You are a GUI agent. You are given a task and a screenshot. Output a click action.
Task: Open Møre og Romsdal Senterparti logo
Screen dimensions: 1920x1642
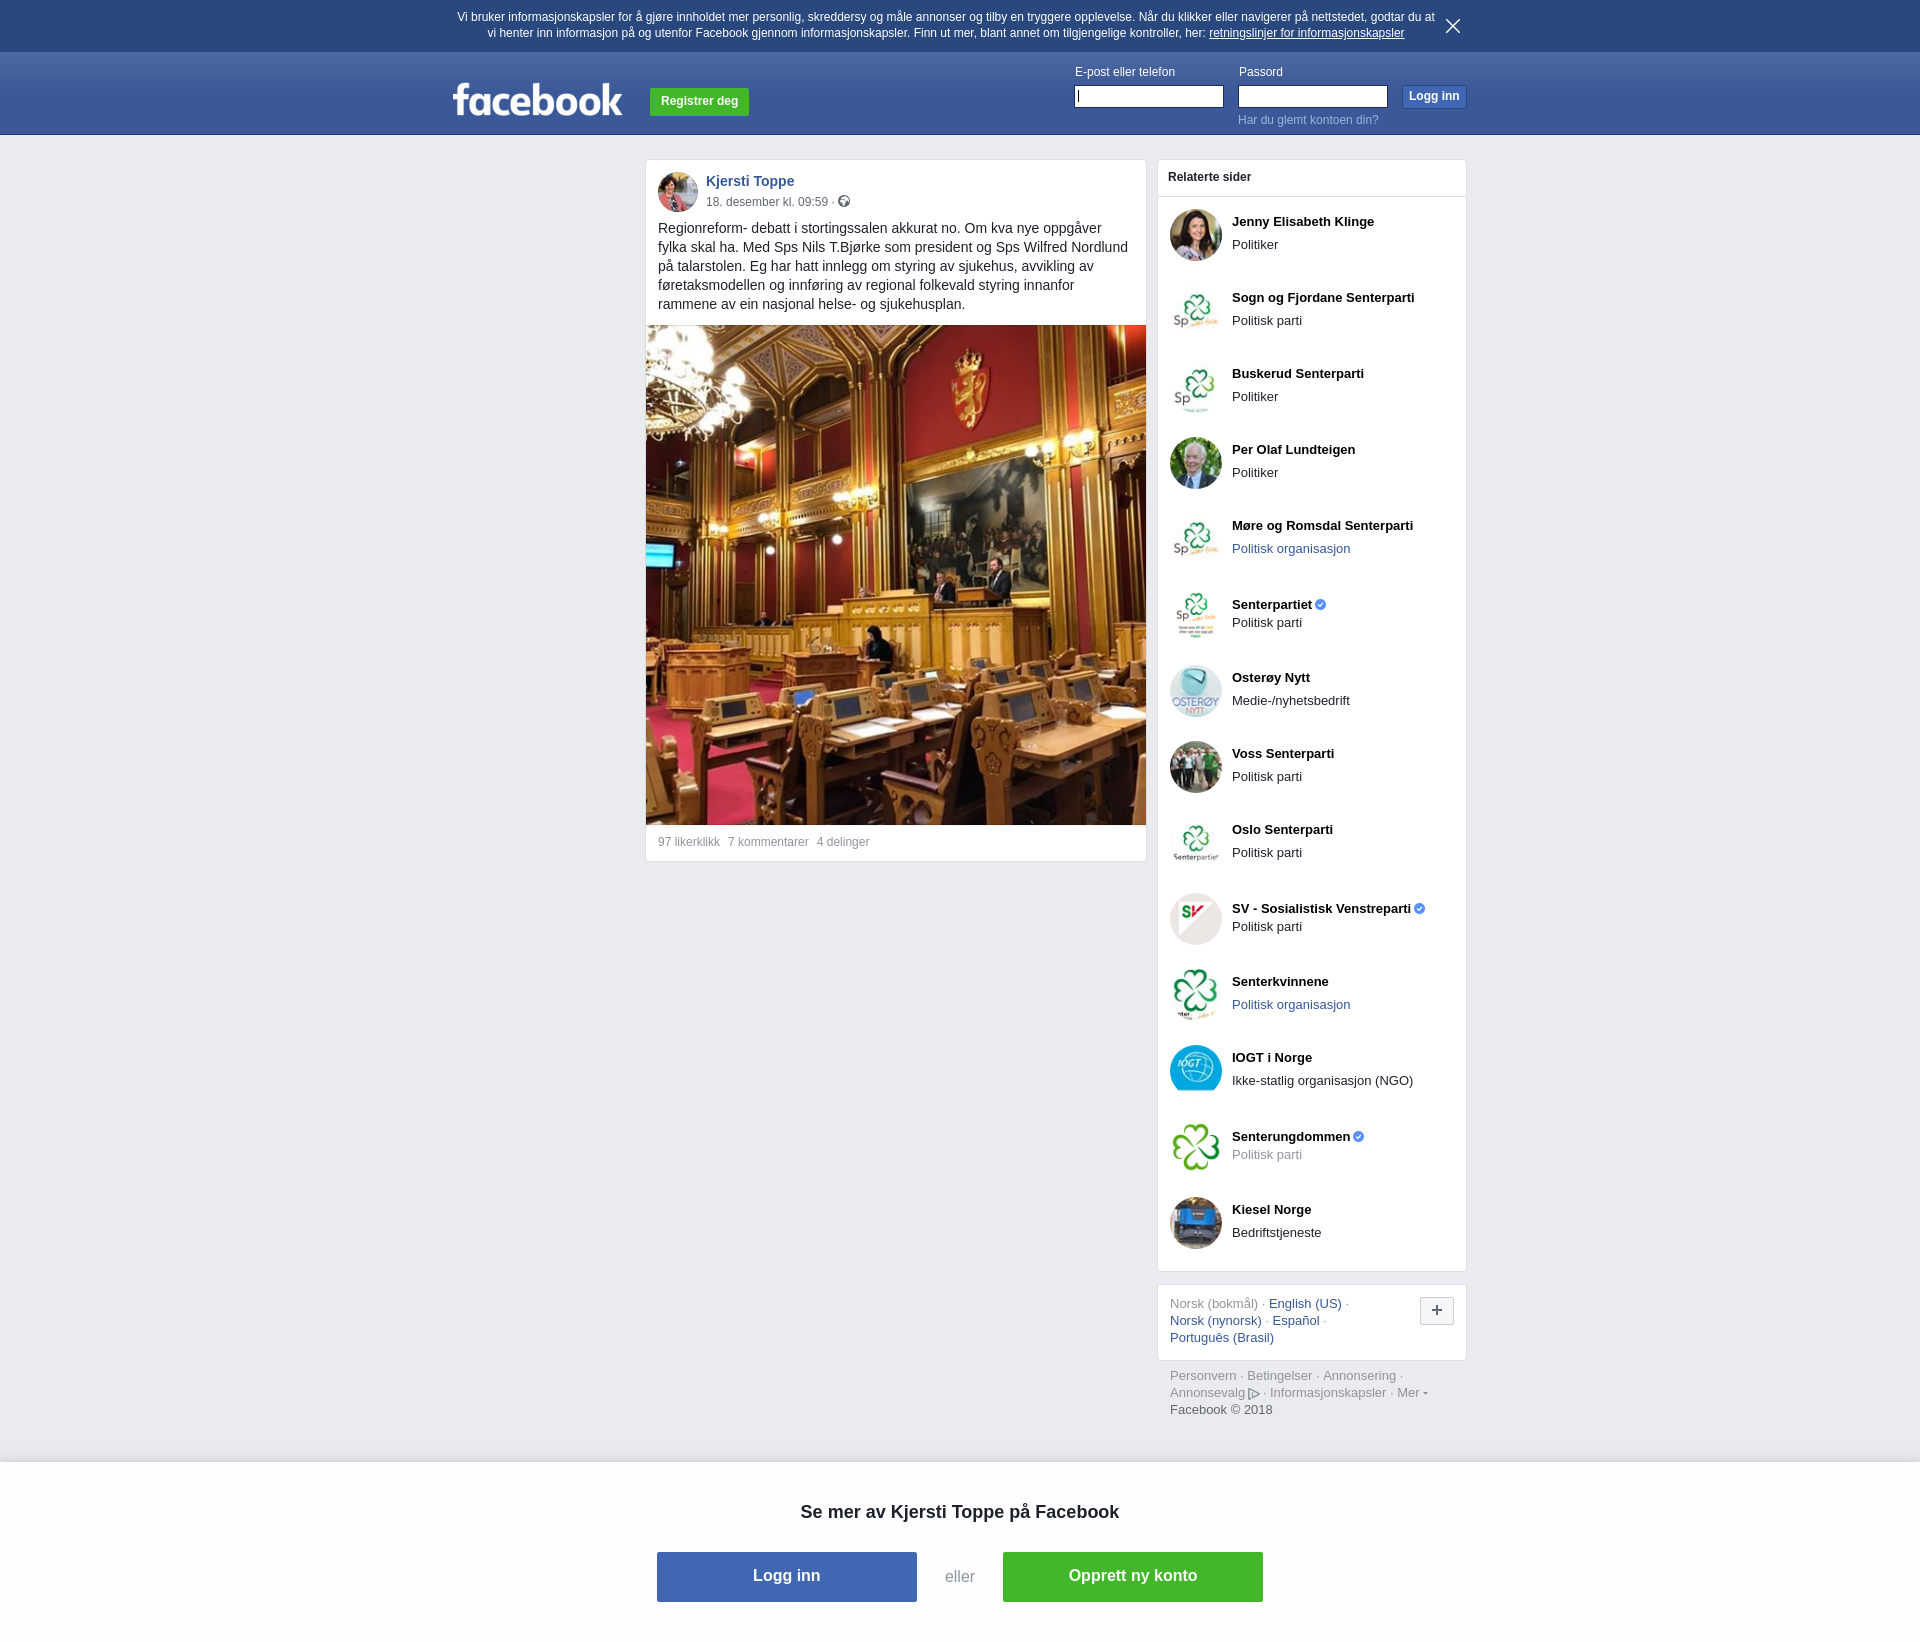1196,539
